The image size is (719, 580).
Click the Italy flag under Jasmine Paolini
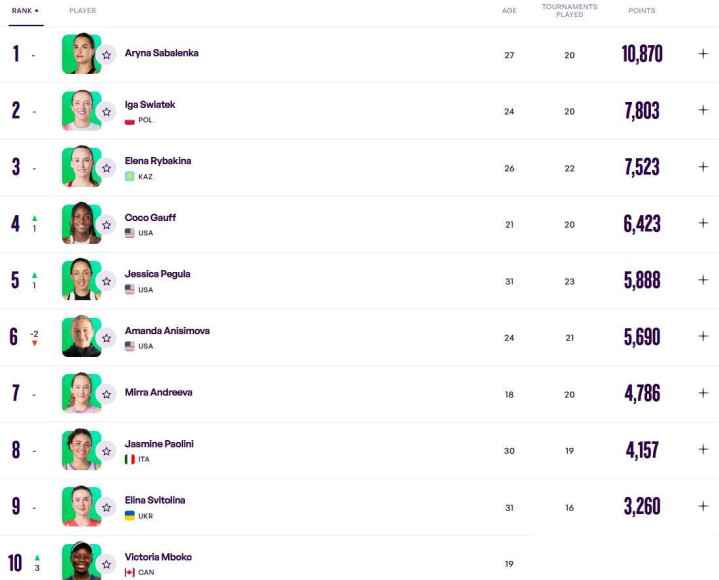(x=130, y=459)
